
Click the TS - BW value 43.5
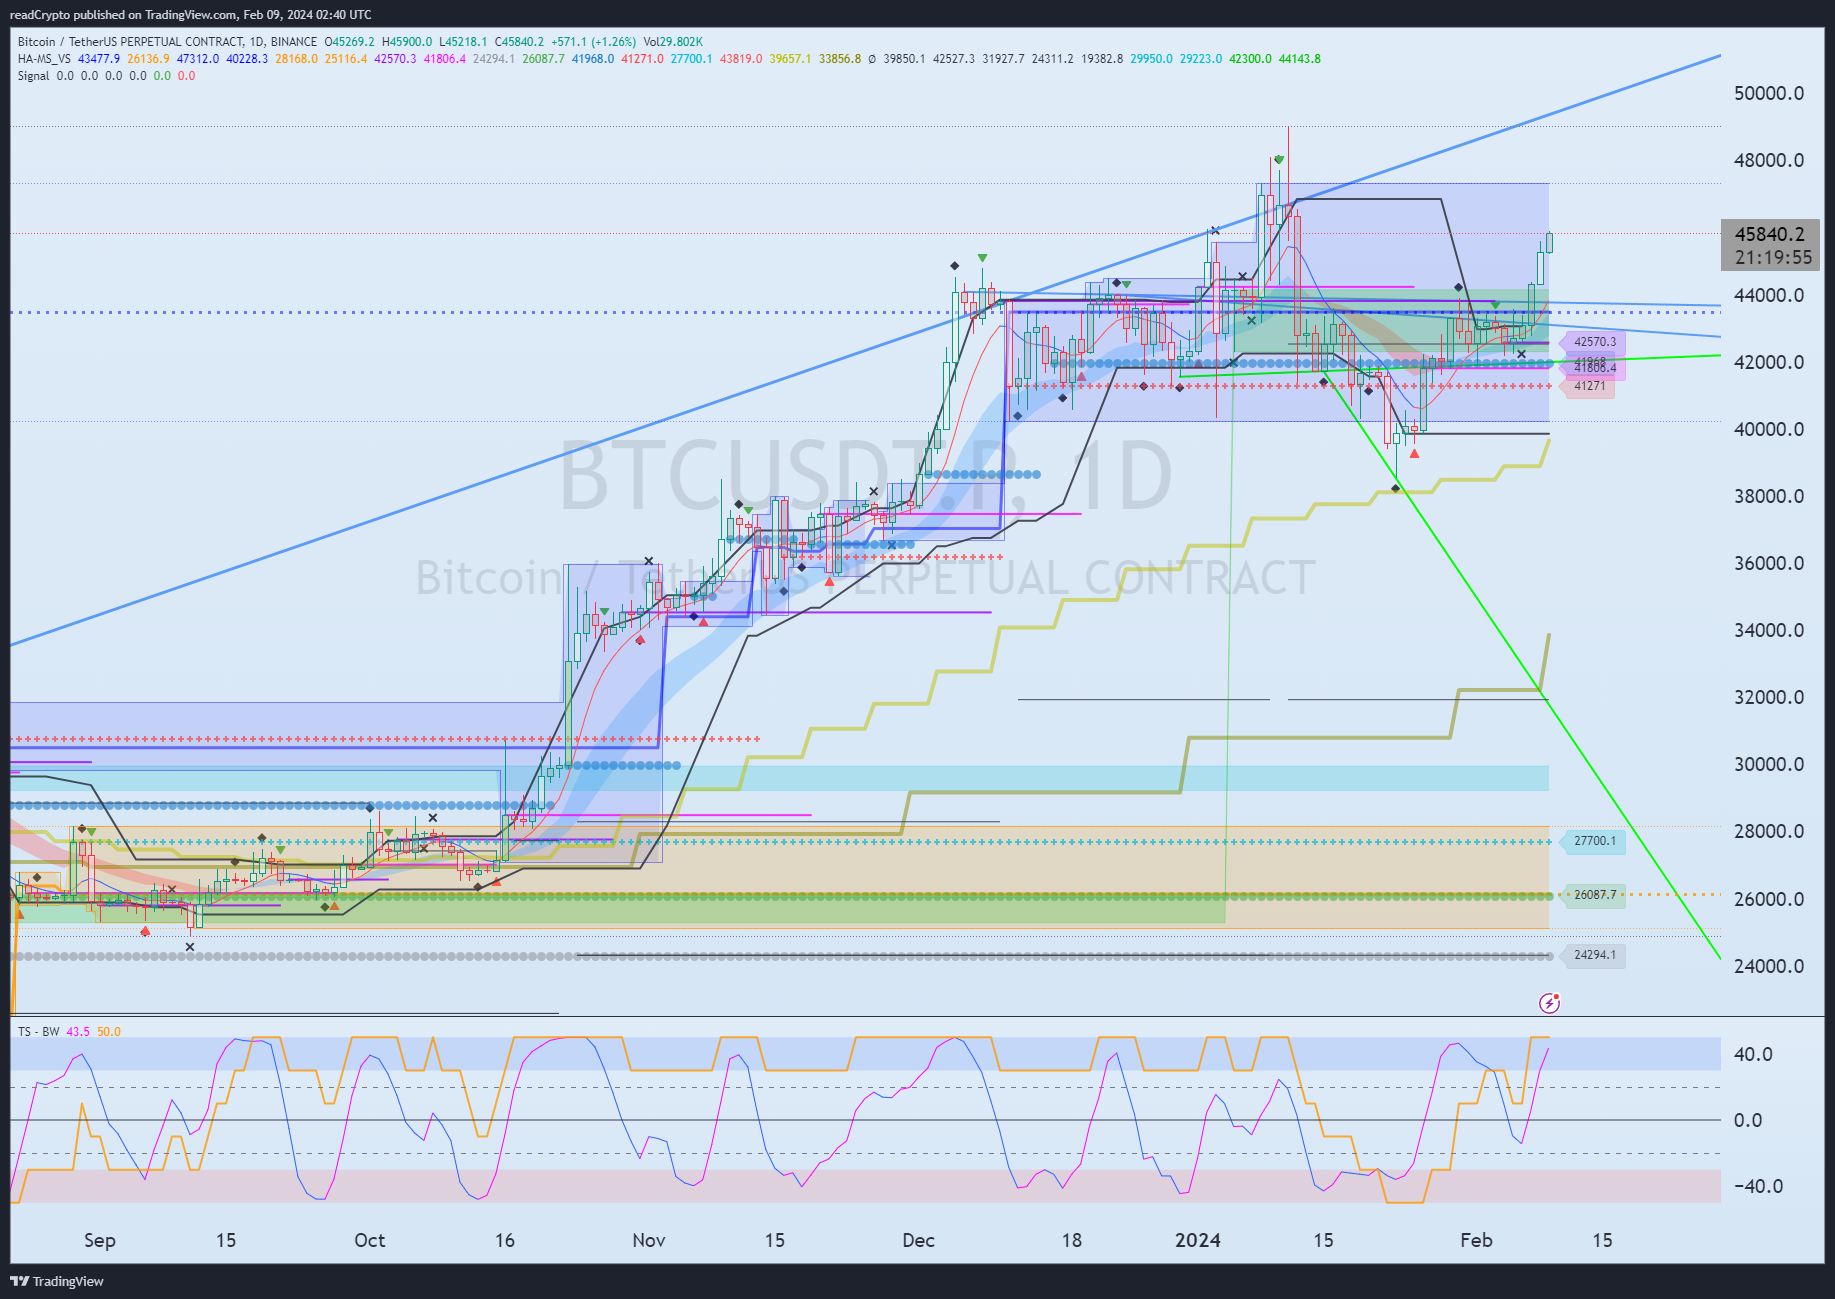click(78, 1031)
